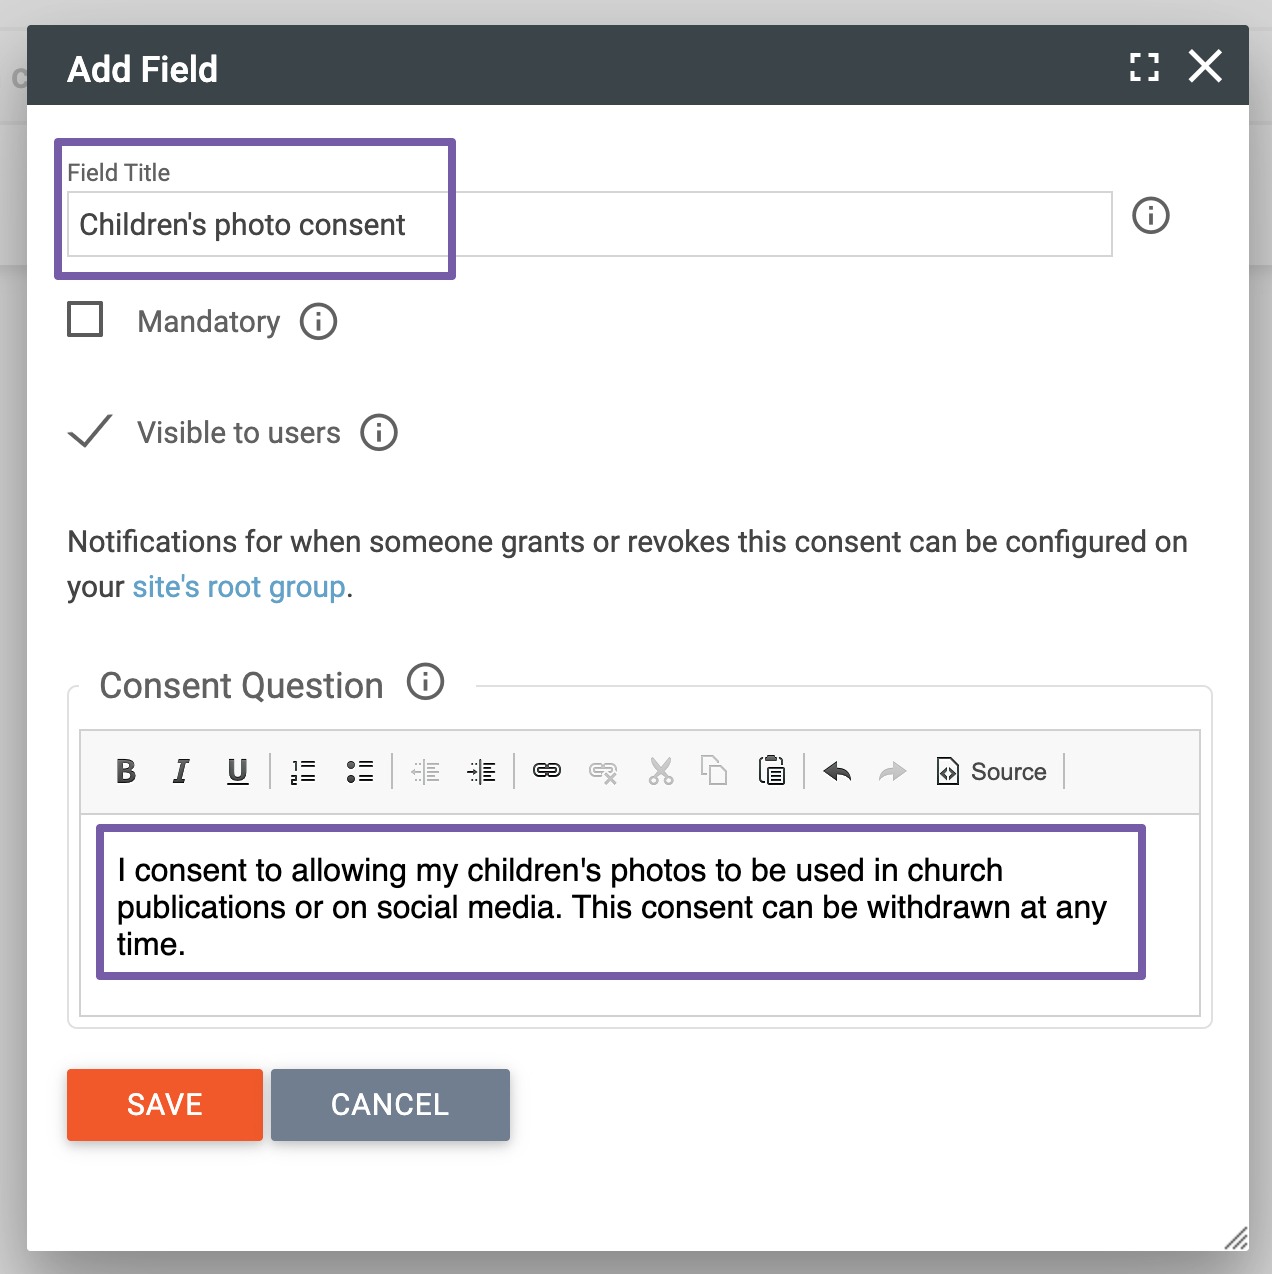This screenshot has width=1272, height=1274.
Task: Check the Mandatory checkbox
Action: pos(85,320)
